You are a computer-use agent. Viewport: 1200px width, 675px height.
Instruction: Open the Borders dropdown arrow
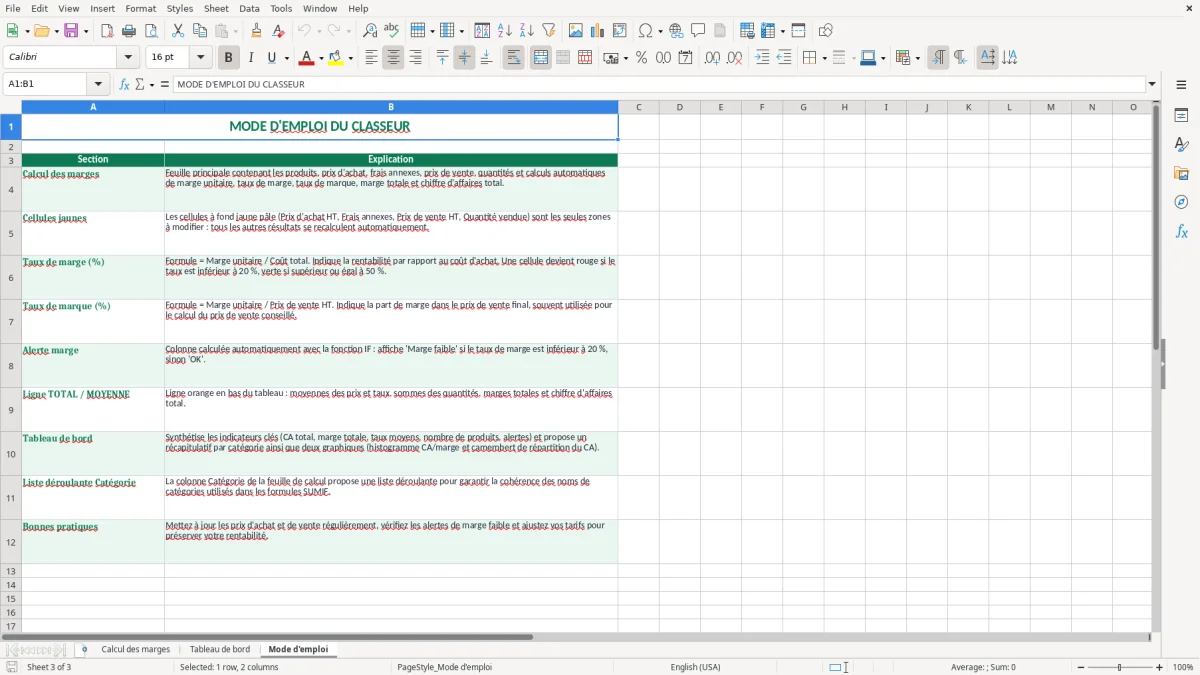click(x=823, y=58)
